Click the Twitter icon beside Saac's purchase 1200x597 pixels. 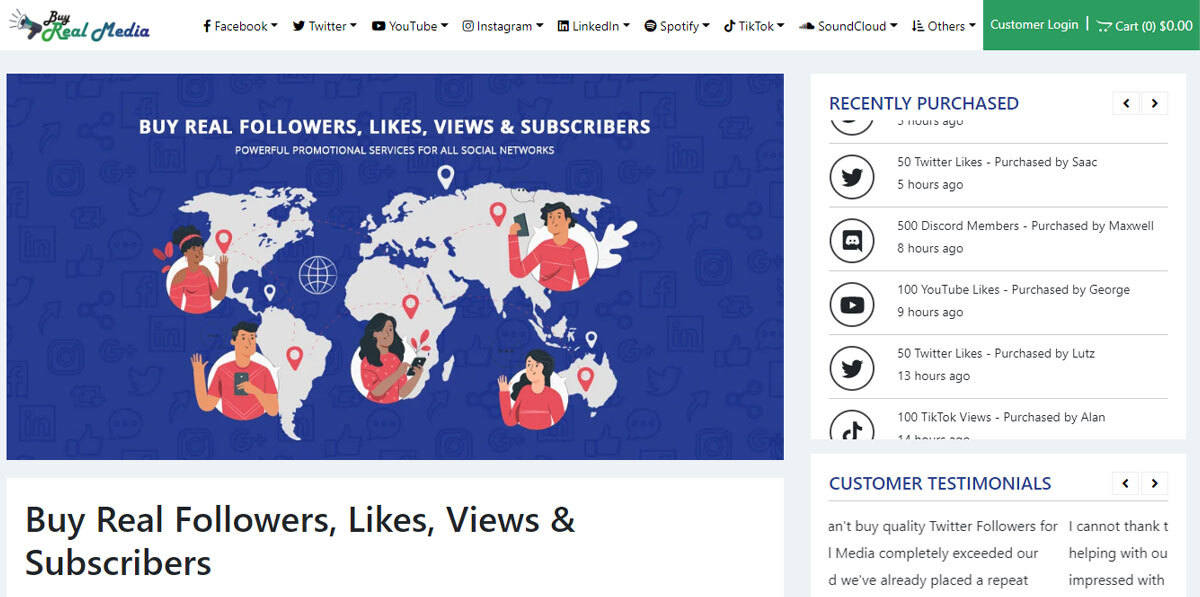(852, 177)
